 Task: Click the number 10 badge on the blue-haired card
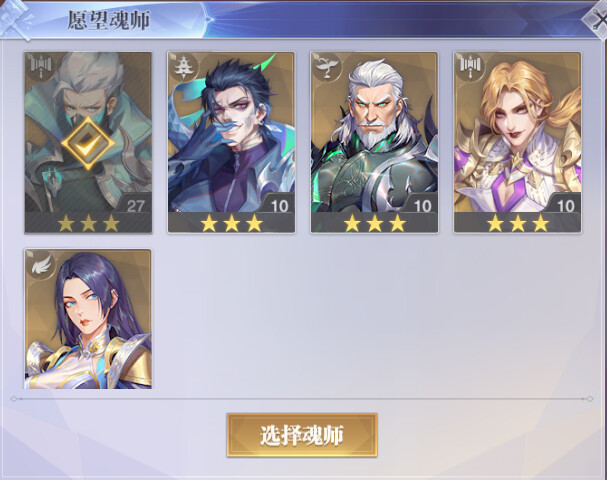pos(279,206)
